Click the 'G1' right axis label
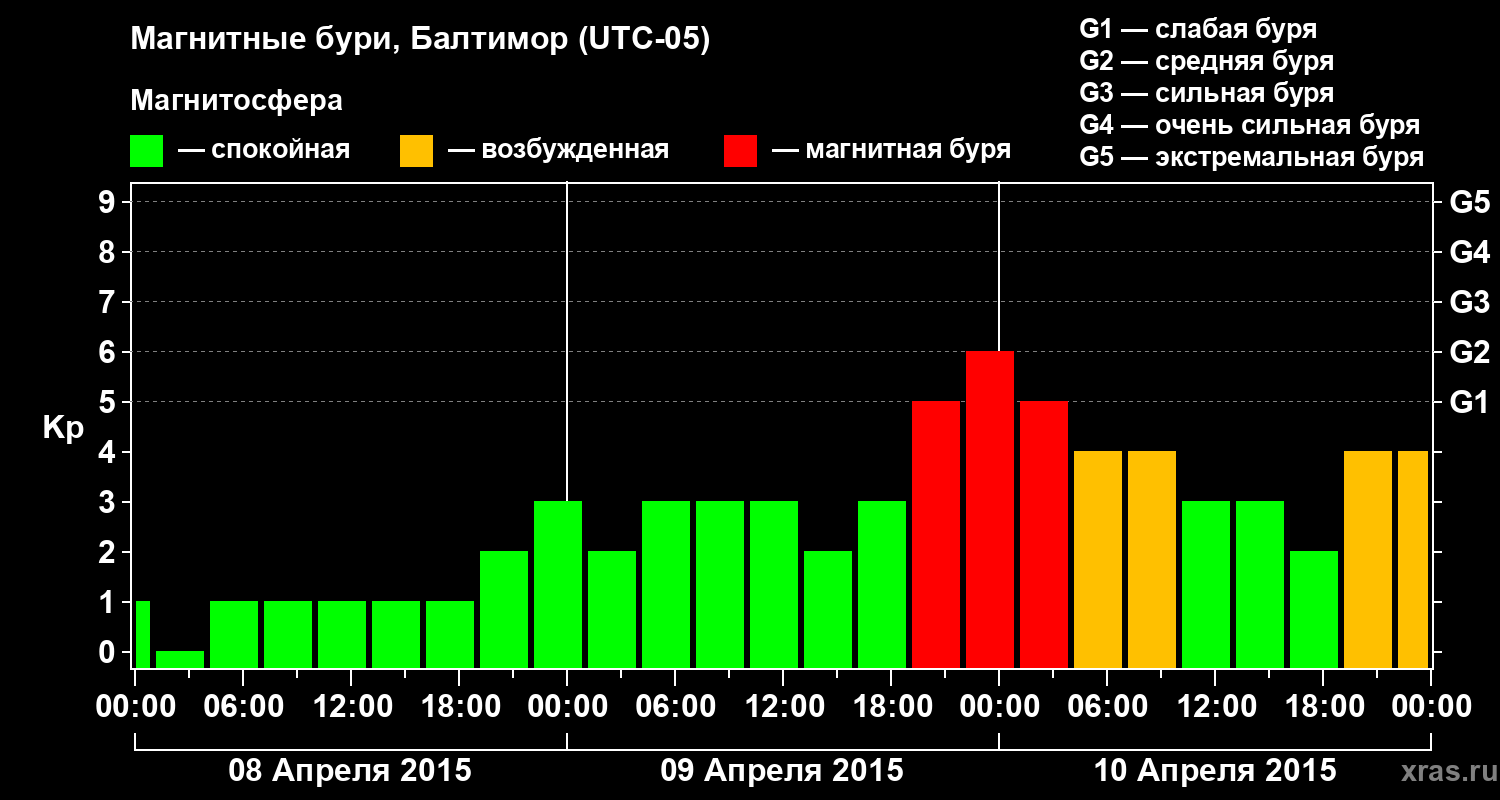Screen dimensions: 1500x800 pyautogui.click(x=1470, y=402)
